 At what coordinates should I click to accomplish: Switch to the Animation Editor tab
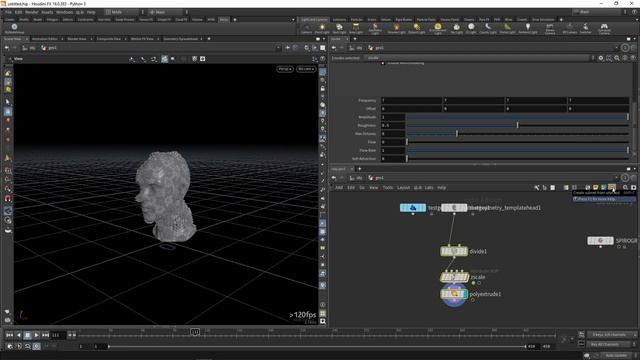45,39
